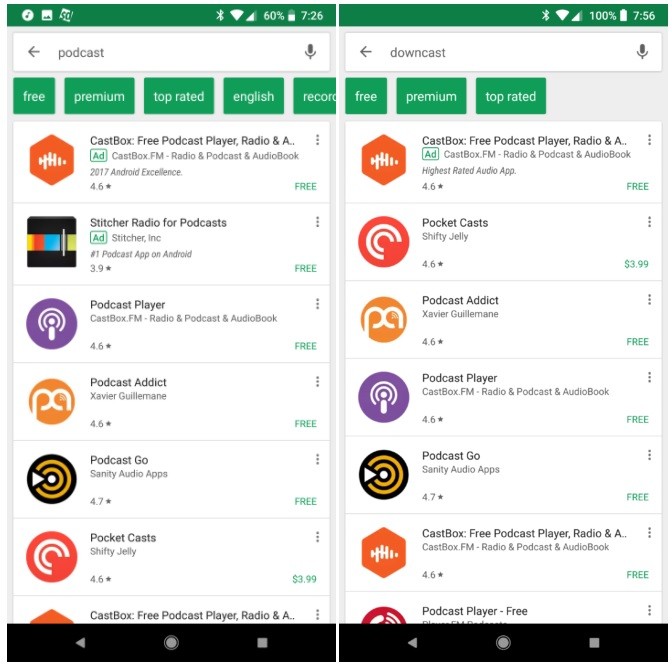Image resolution: width=672 pixels, height=666 pixels.
Task: Tap '#1 Podcast App on Android' tagline
Action: (x=141, y=254)
